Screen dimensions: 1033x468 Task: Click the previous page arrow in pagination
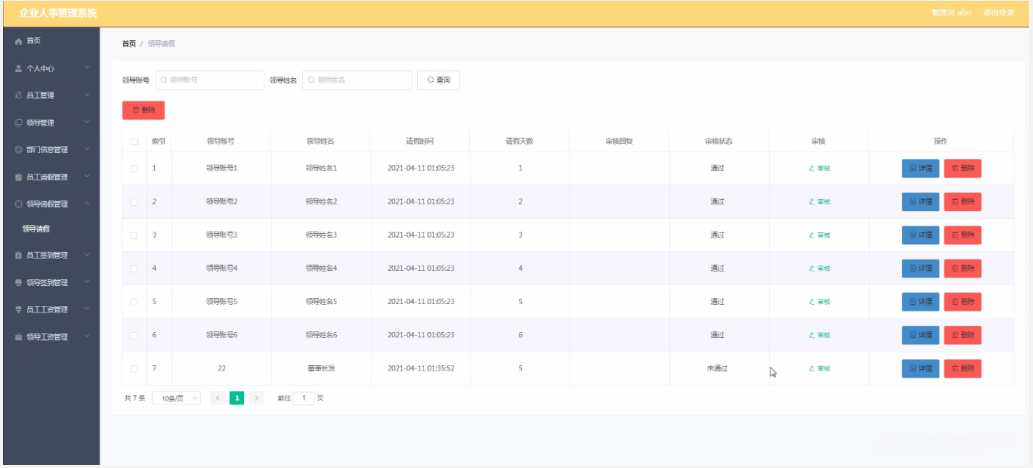[x=218, y=398]
